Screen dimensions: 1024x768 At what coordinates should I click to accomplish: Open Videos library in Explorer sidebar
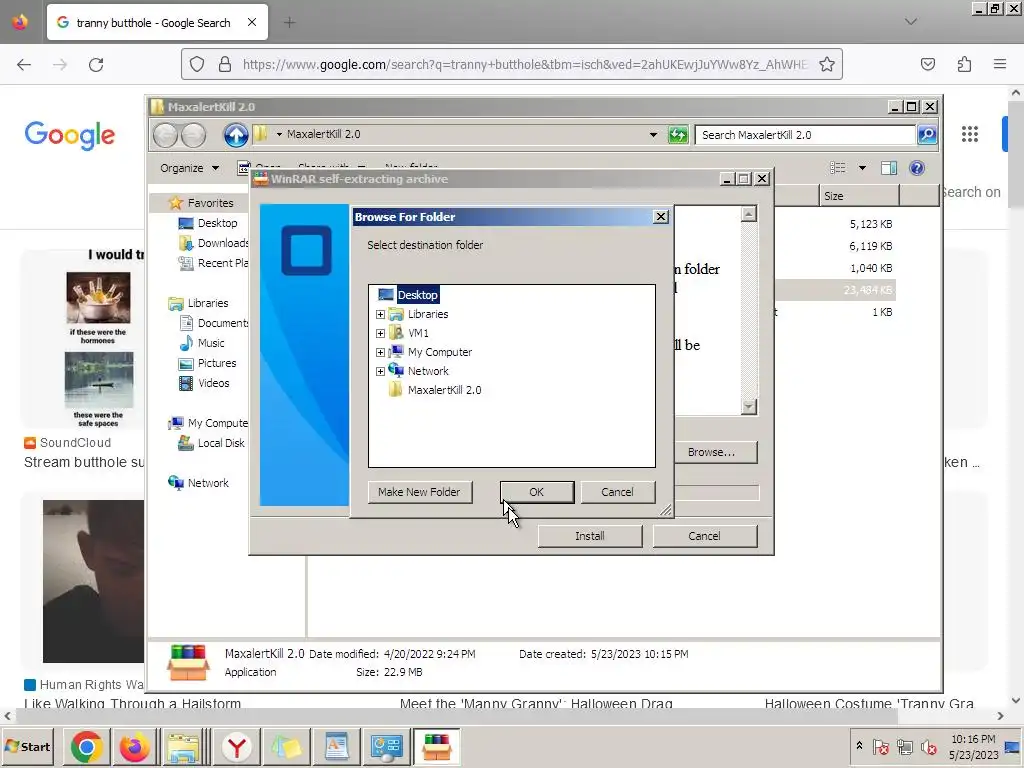(x=213, y=383)
